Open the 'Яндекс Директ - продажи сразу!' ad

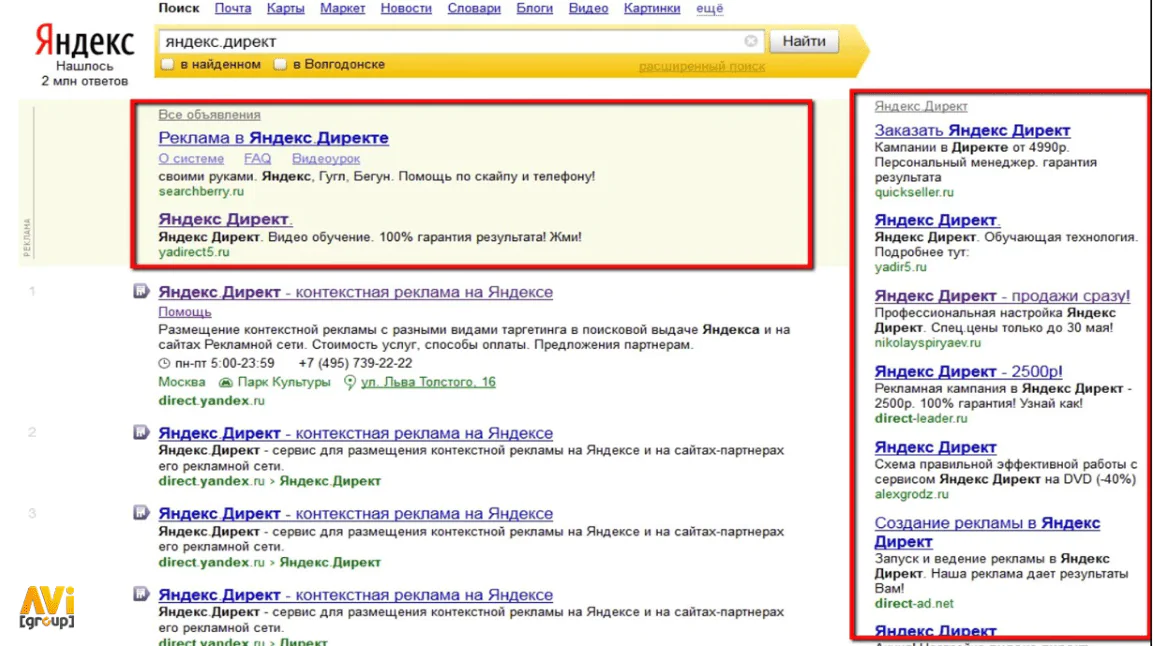[1002, 296]
